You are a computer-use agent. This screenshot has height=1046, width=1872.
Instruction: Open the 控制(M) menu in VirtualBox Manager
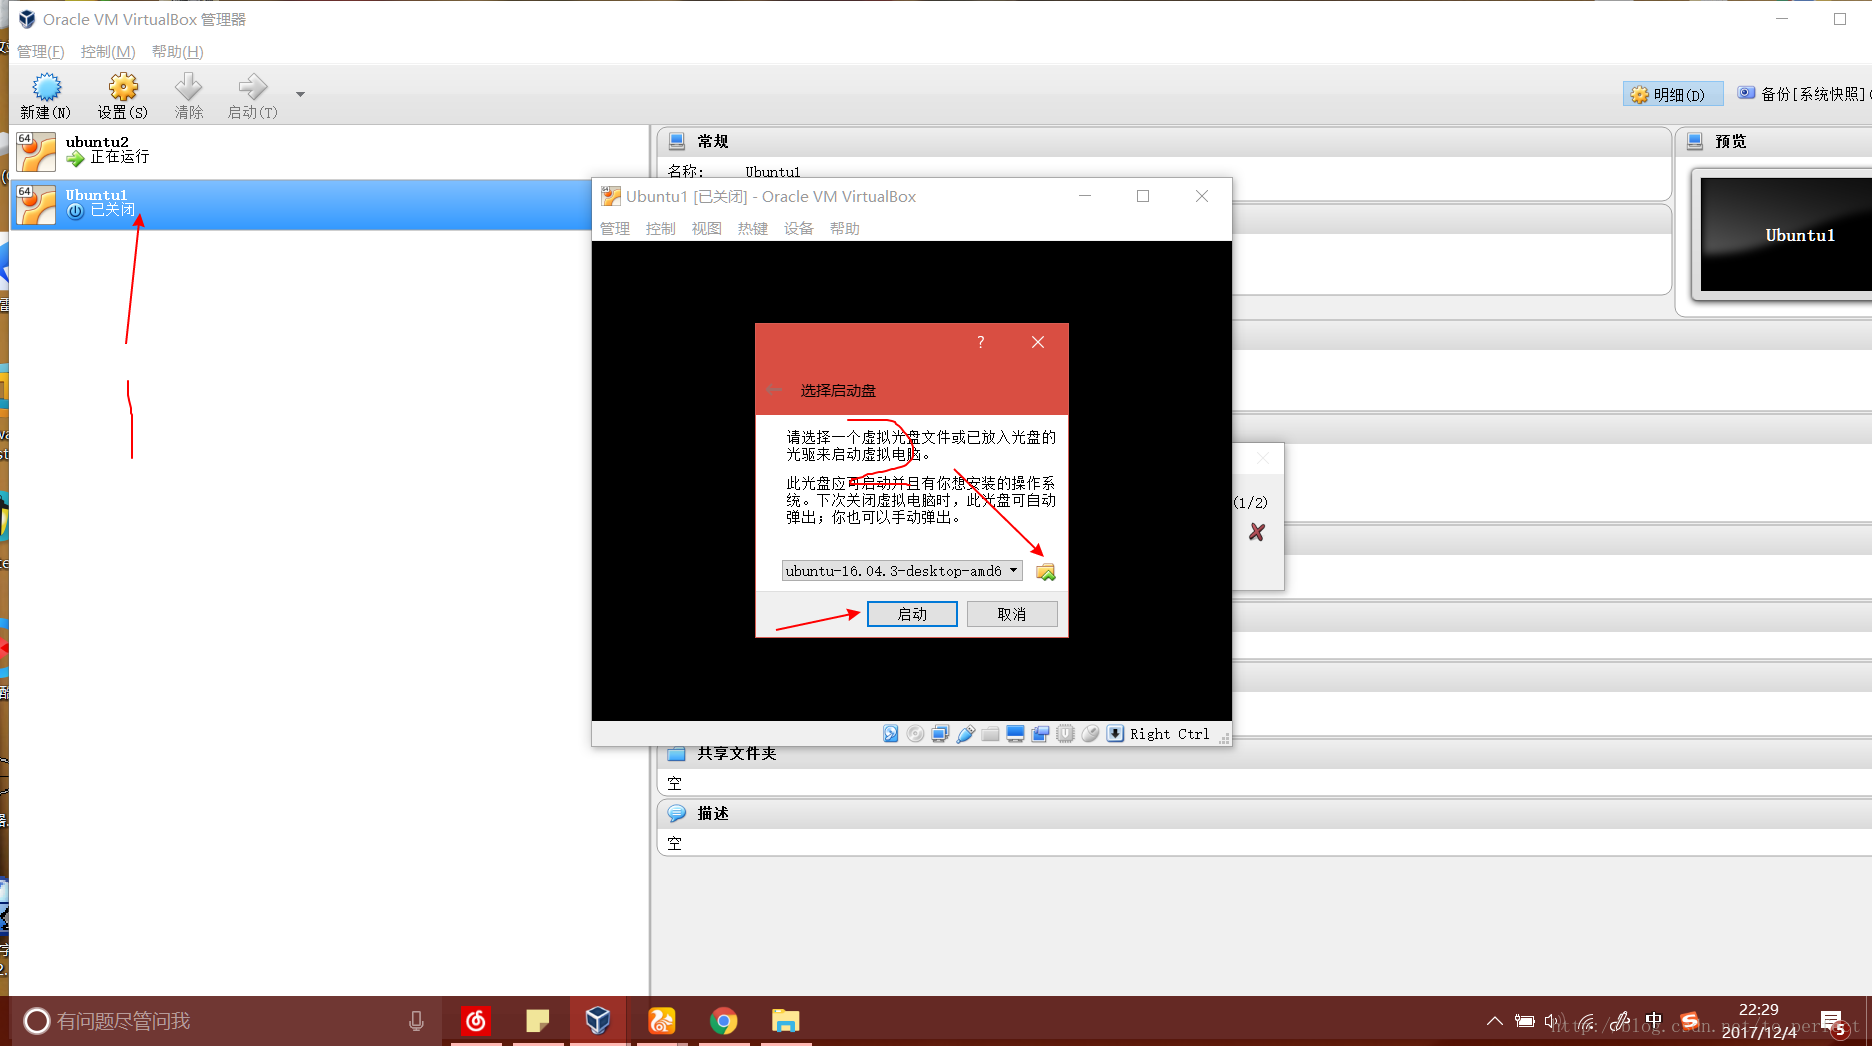(x=108, y=52)
